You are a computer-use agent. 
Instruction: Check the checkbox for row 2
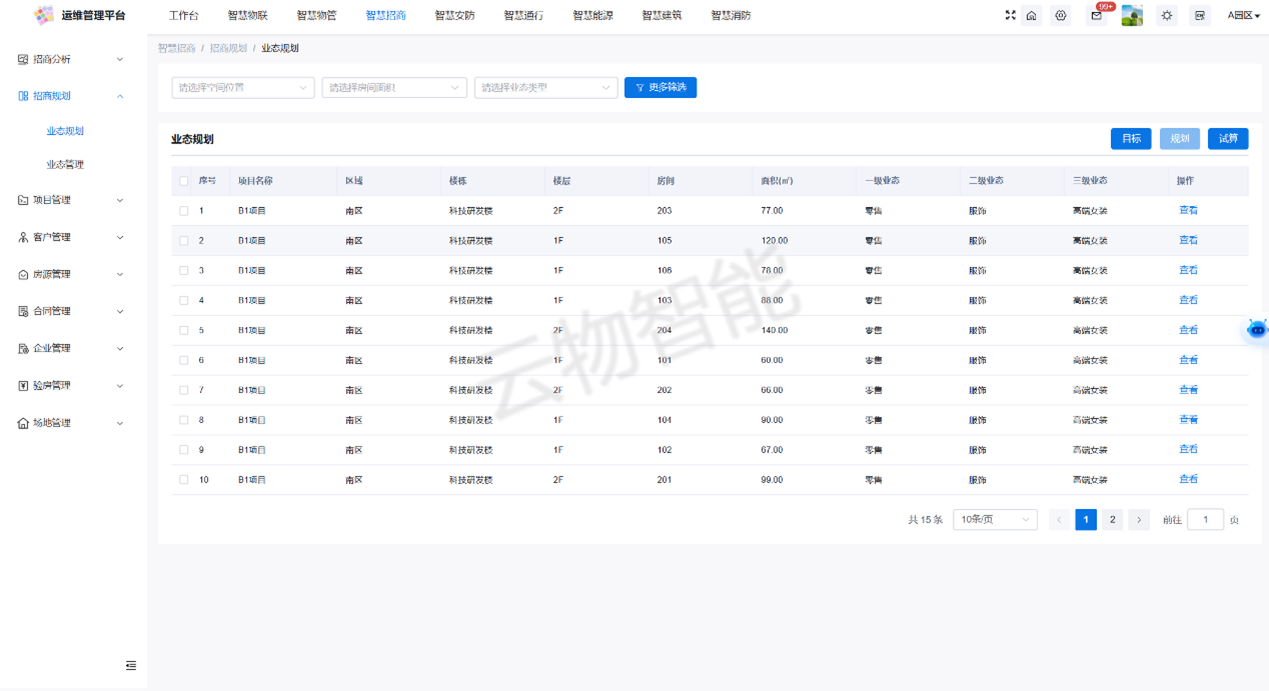184,241
